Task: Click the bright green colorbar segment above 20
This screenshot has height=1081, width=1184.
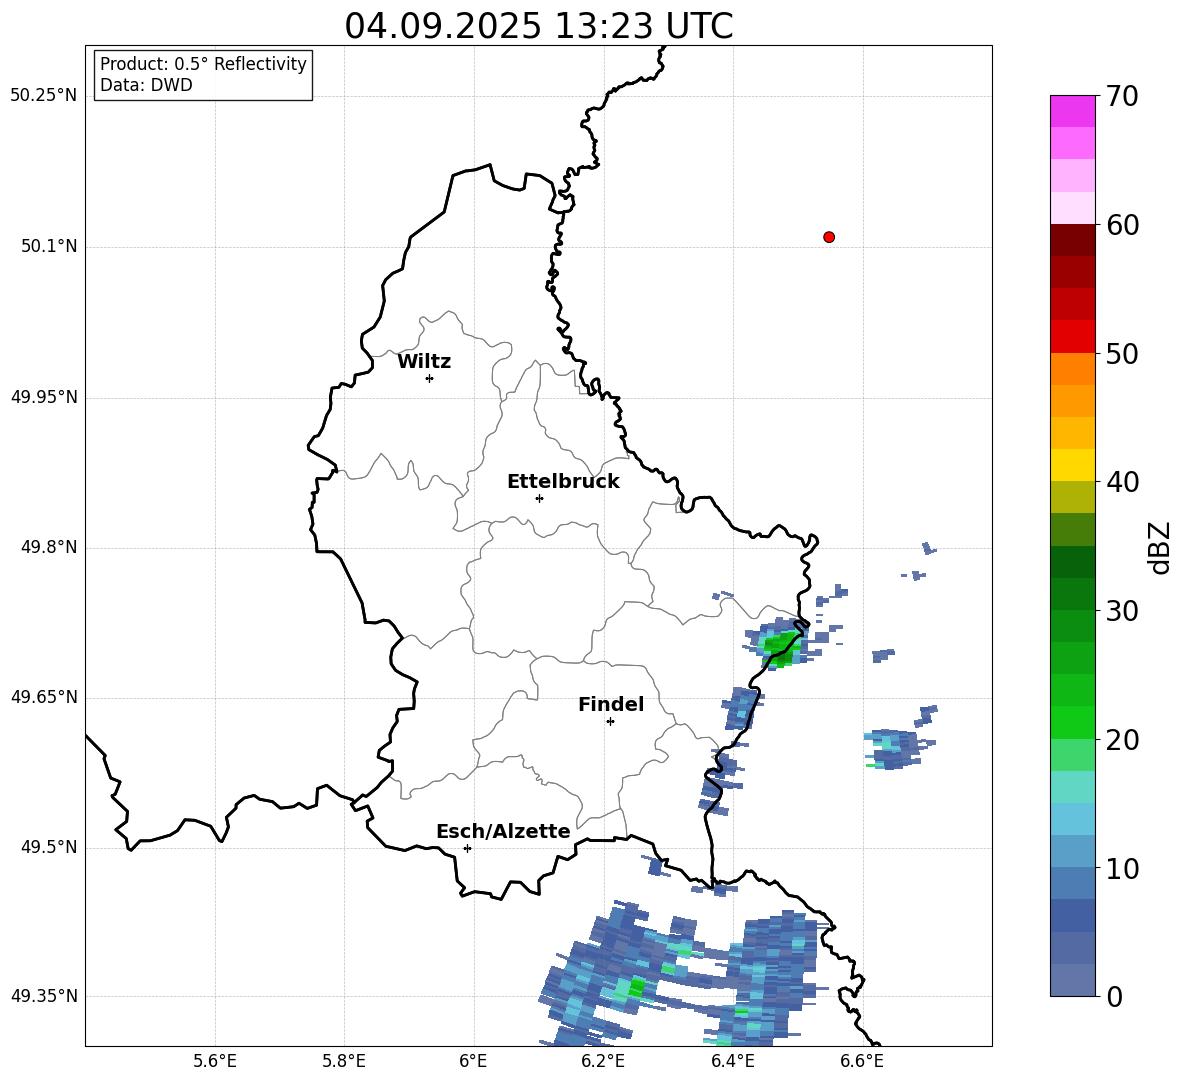Action: [x=1072, y=722]
